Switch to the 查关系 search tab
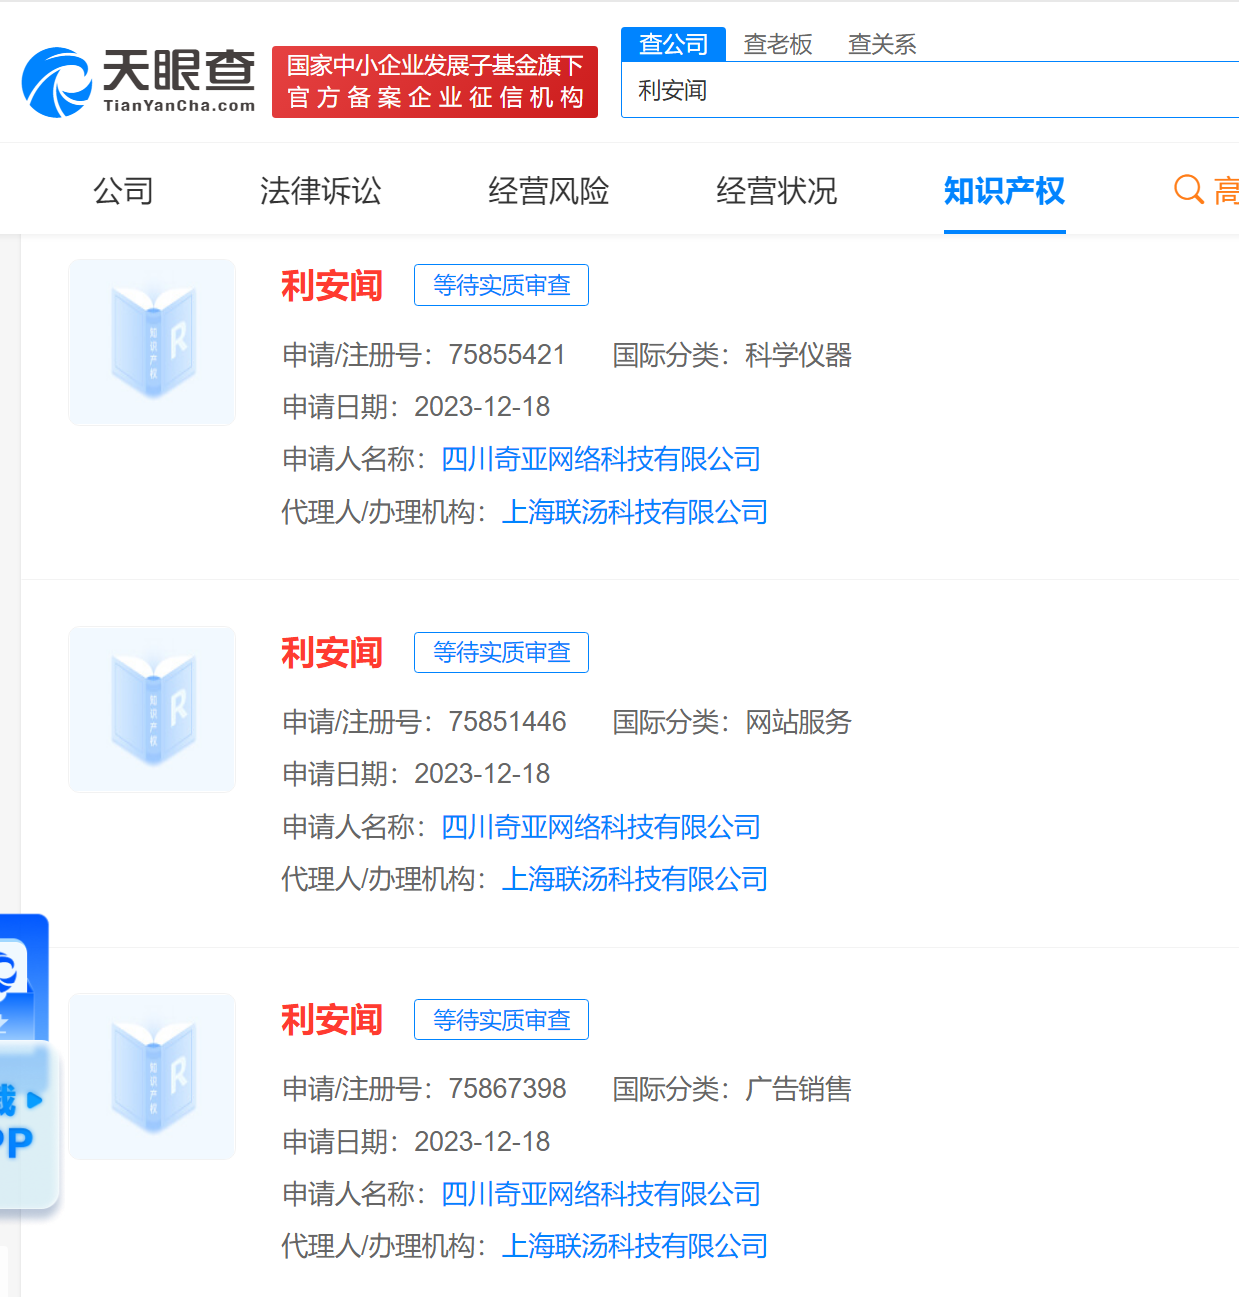Image resolution: width=1239 pixels, height=1297 pixels. click(882, 44)
